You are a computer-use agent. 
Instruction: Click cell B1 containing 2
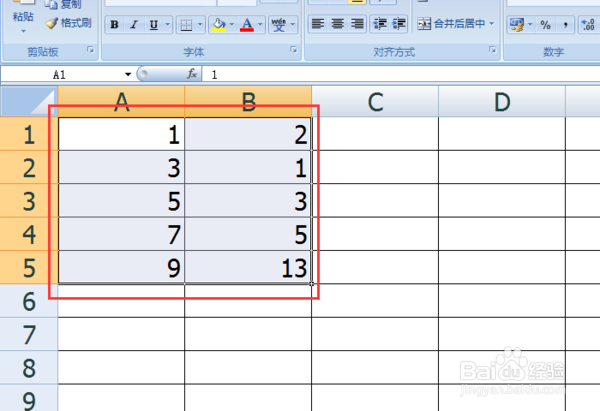(x=248, y=134)
